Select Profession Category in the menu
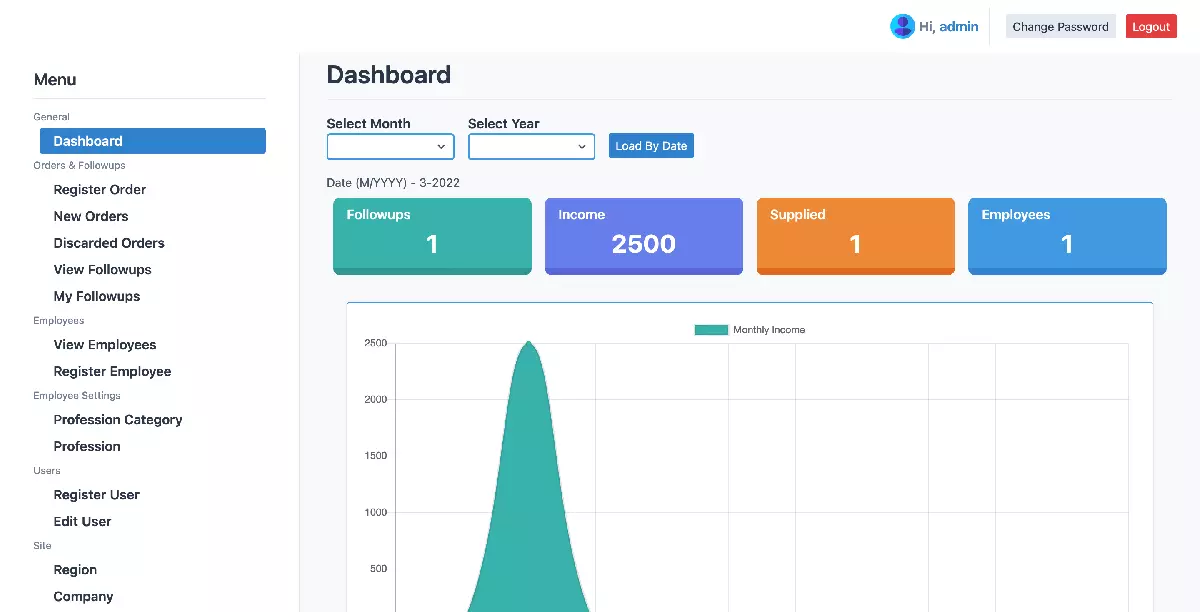Image resolution: width=1200 pixels, height=612 pixels. click(118, 420)
